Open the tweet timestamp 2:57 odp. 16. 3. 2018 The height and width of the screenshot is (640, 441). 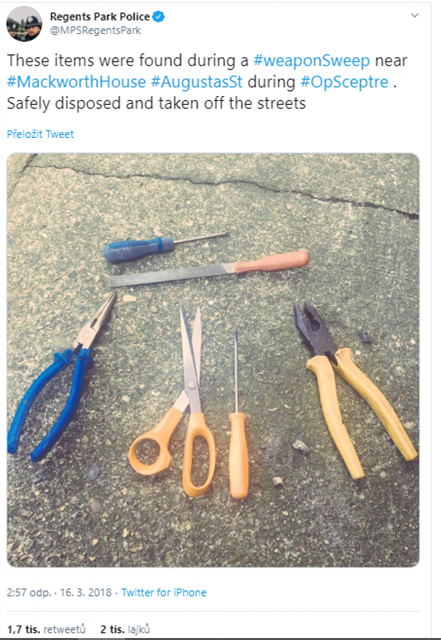[59, 592]
